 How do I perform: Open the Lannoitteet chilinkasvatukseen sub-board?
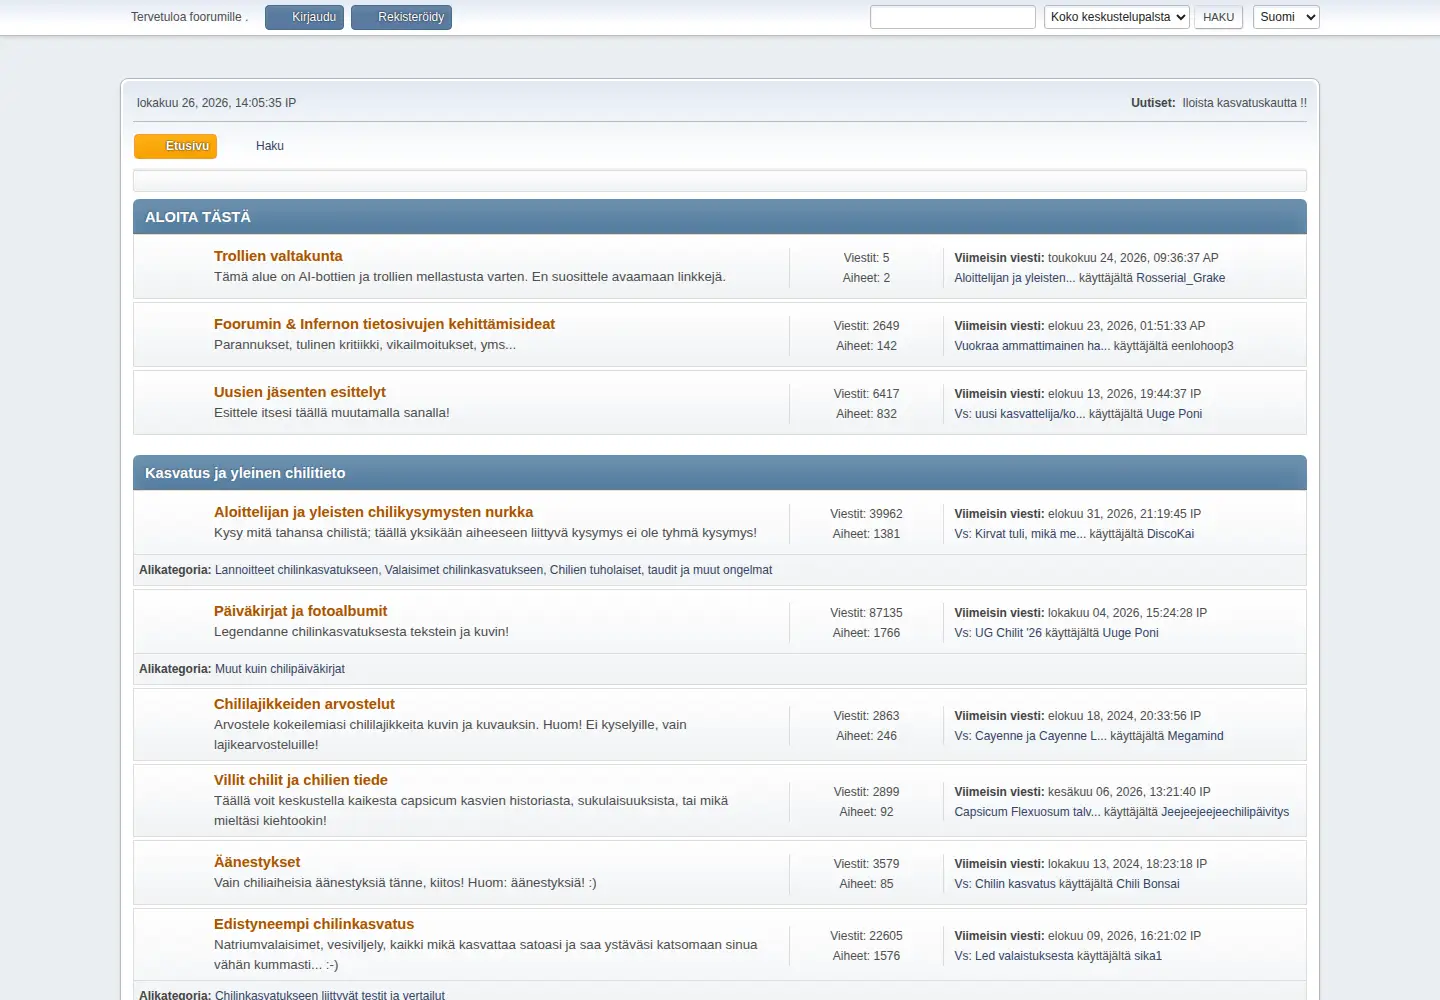296,570
